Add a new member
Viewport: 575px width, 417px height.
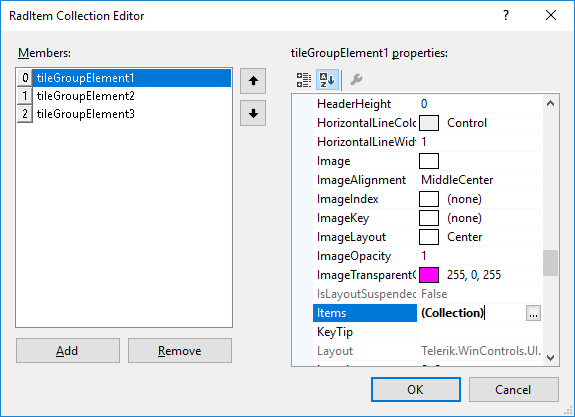click(x=68, y=351)
